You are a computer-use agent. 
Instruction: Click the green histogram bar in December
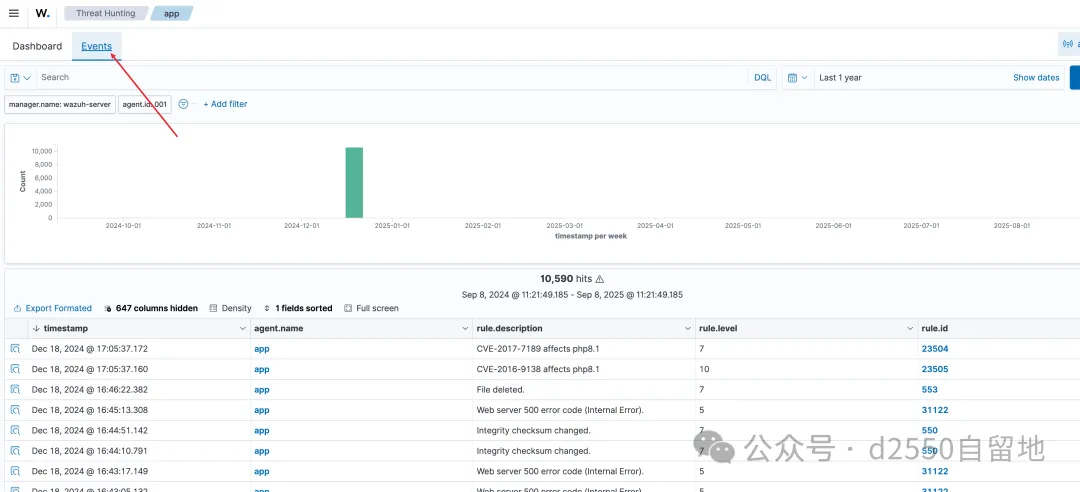[354, 182]
